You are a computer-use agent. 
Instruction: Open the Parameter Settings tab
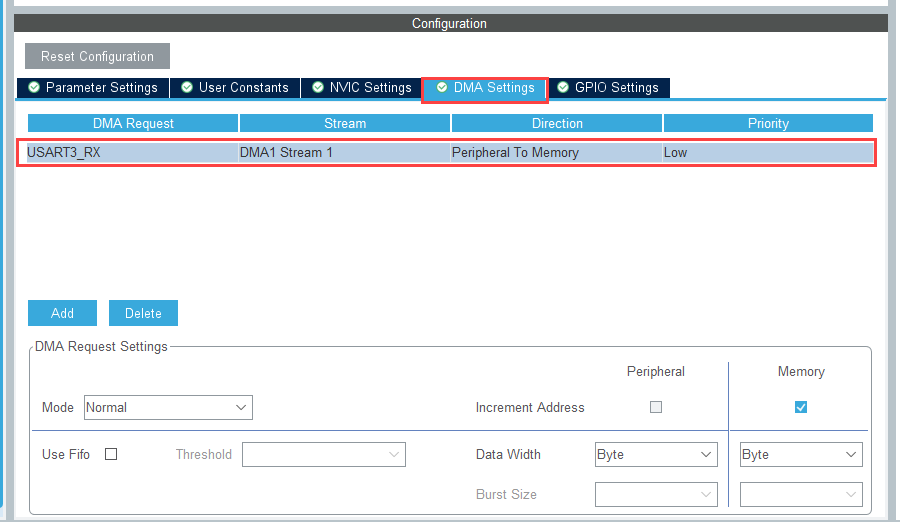(x=93, y=88)
